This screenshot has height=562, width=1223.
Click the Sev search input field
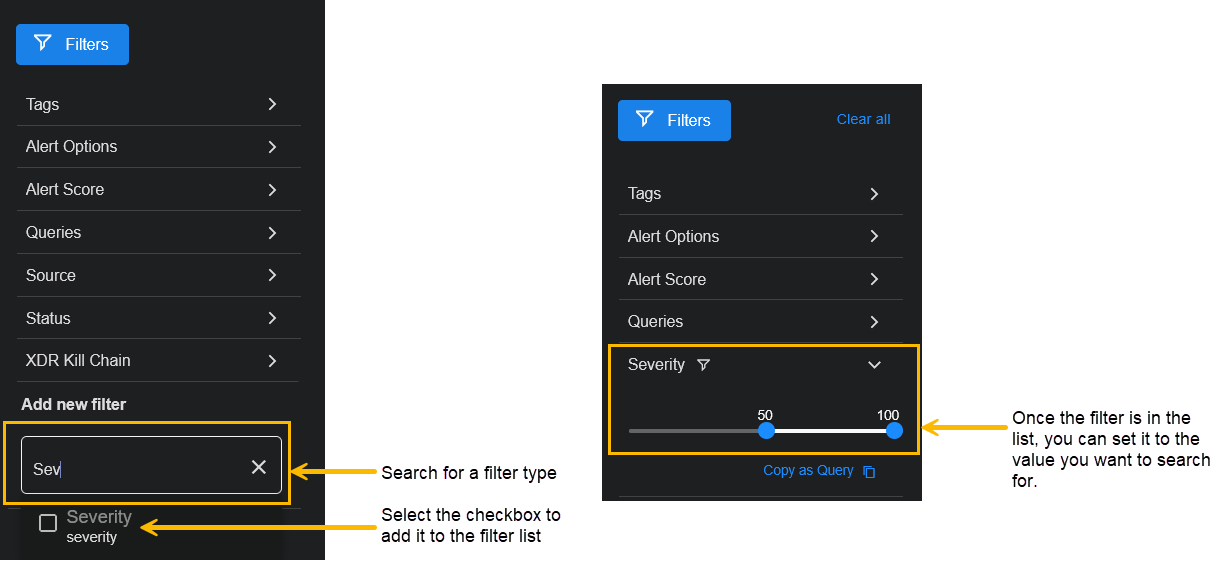tap(130, 467)
